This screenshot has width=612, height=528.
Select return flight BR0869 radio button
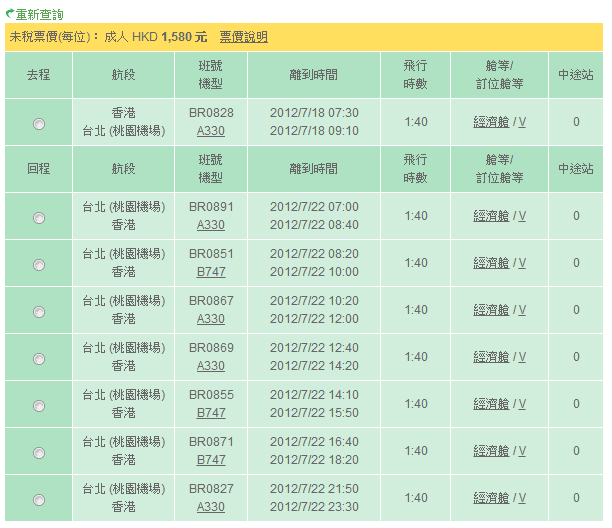(39, 359)
